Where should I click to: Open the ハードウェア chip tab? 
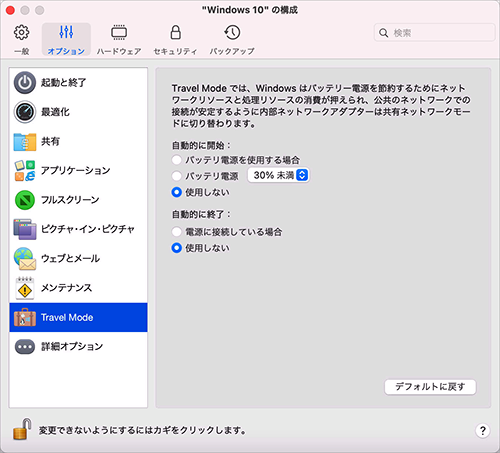119,39
